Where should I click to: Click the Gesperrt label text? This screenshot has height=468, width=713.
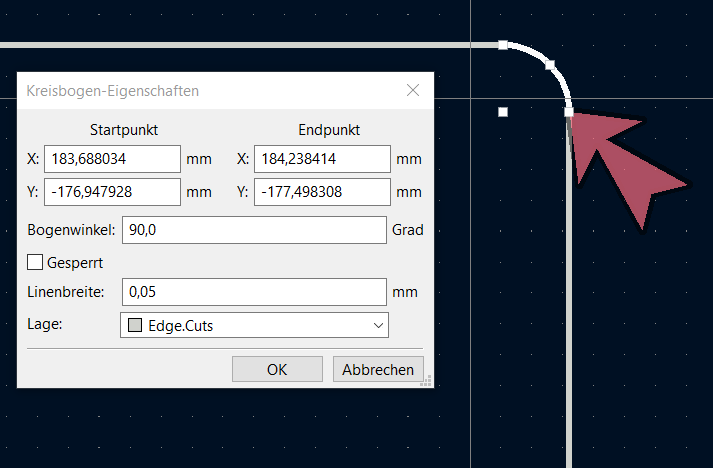pyautogui.click(x=75, y=263)
